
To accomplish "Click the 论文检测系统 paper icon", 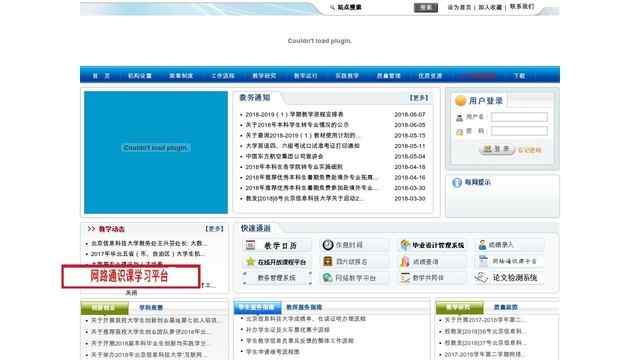I will [x=481, y=278].
